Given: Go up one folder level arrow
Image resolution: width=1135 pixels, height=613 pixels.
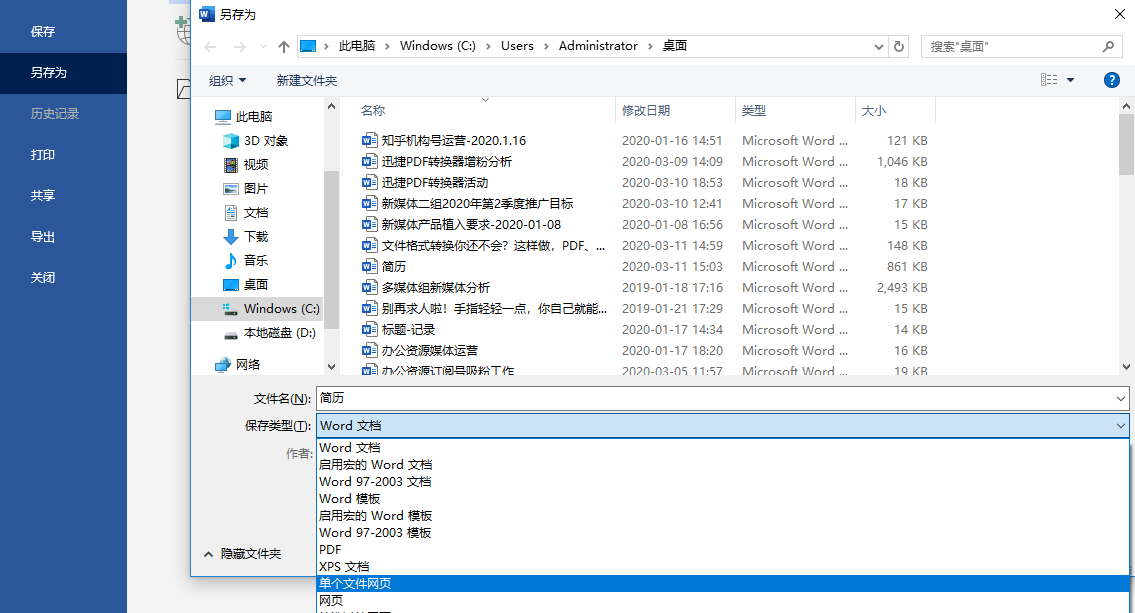Looking at the screenshot, I should click(284, 47).
